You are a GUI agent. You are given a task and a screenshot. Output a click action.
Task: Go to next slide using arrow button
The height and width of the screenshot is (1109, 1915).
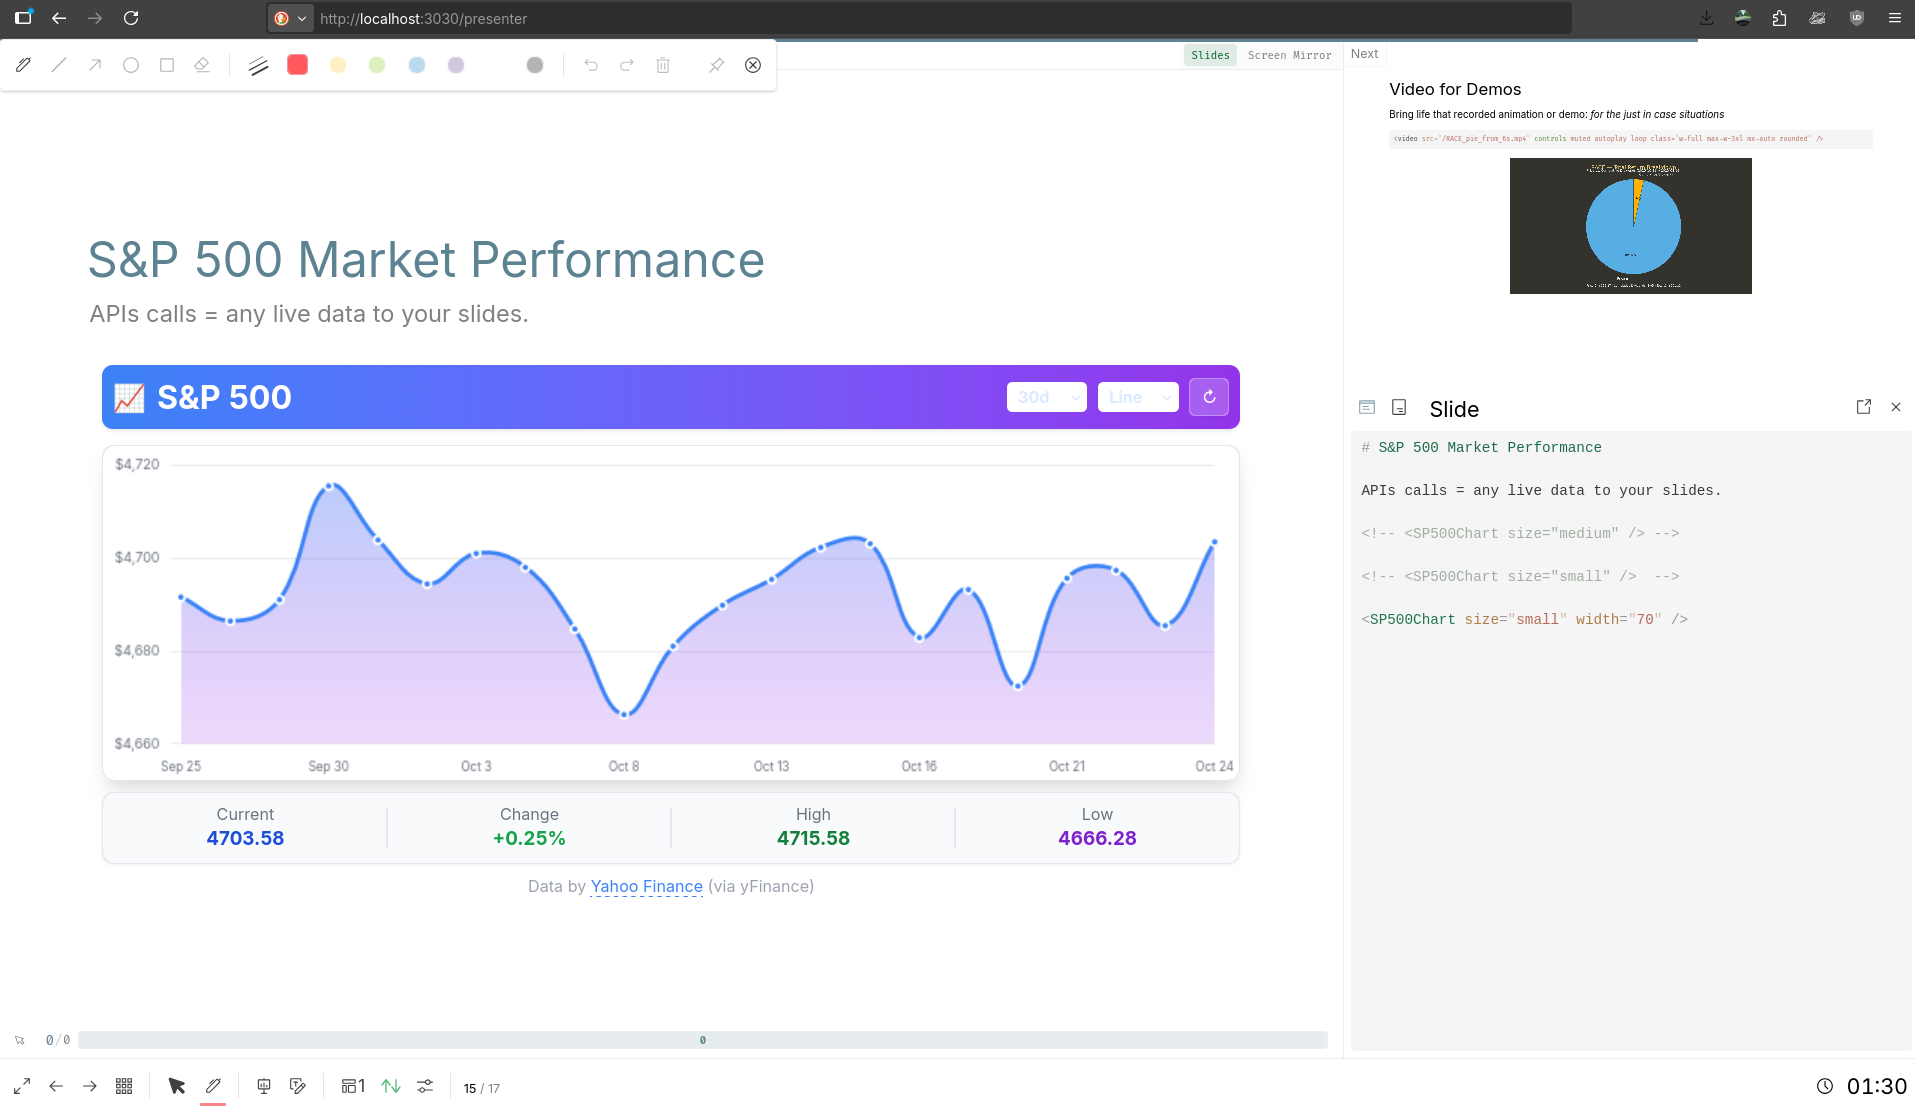pyautogui.click(x=90, y=1086)
